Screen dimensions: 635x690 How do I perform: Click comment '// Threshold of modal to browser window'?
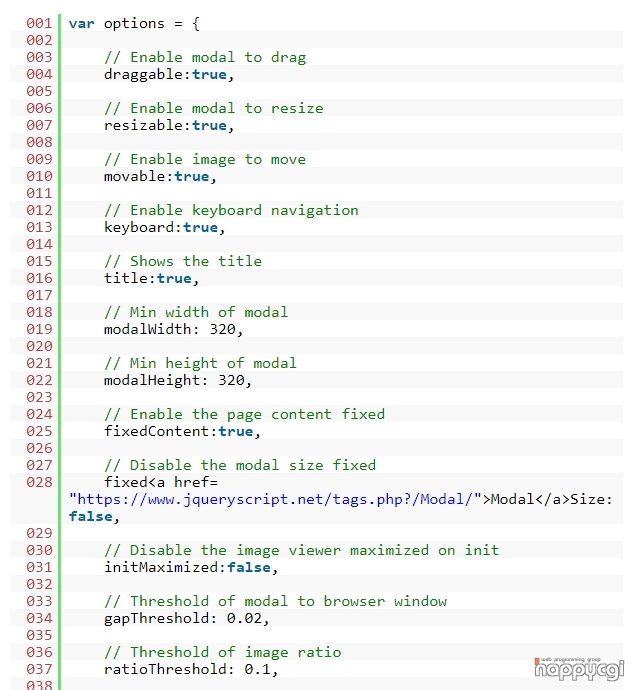[x=275, y=602]
